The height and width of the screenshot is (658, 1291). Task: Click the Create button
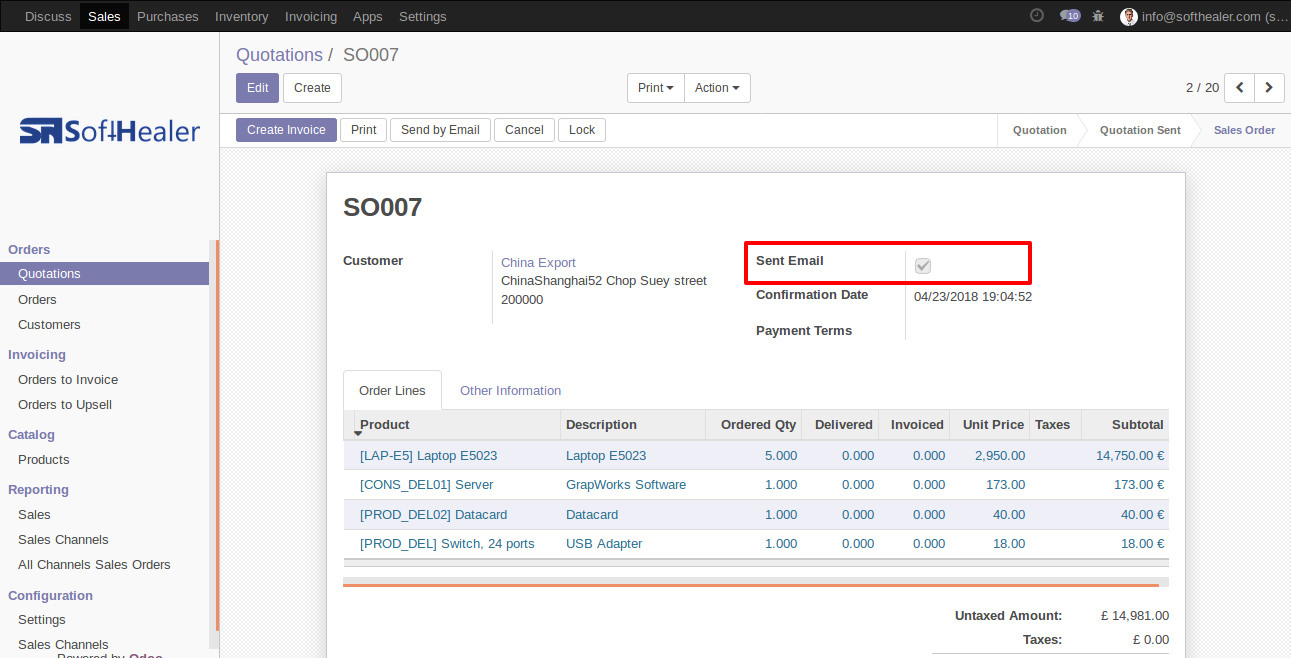(x=312, y=88)
